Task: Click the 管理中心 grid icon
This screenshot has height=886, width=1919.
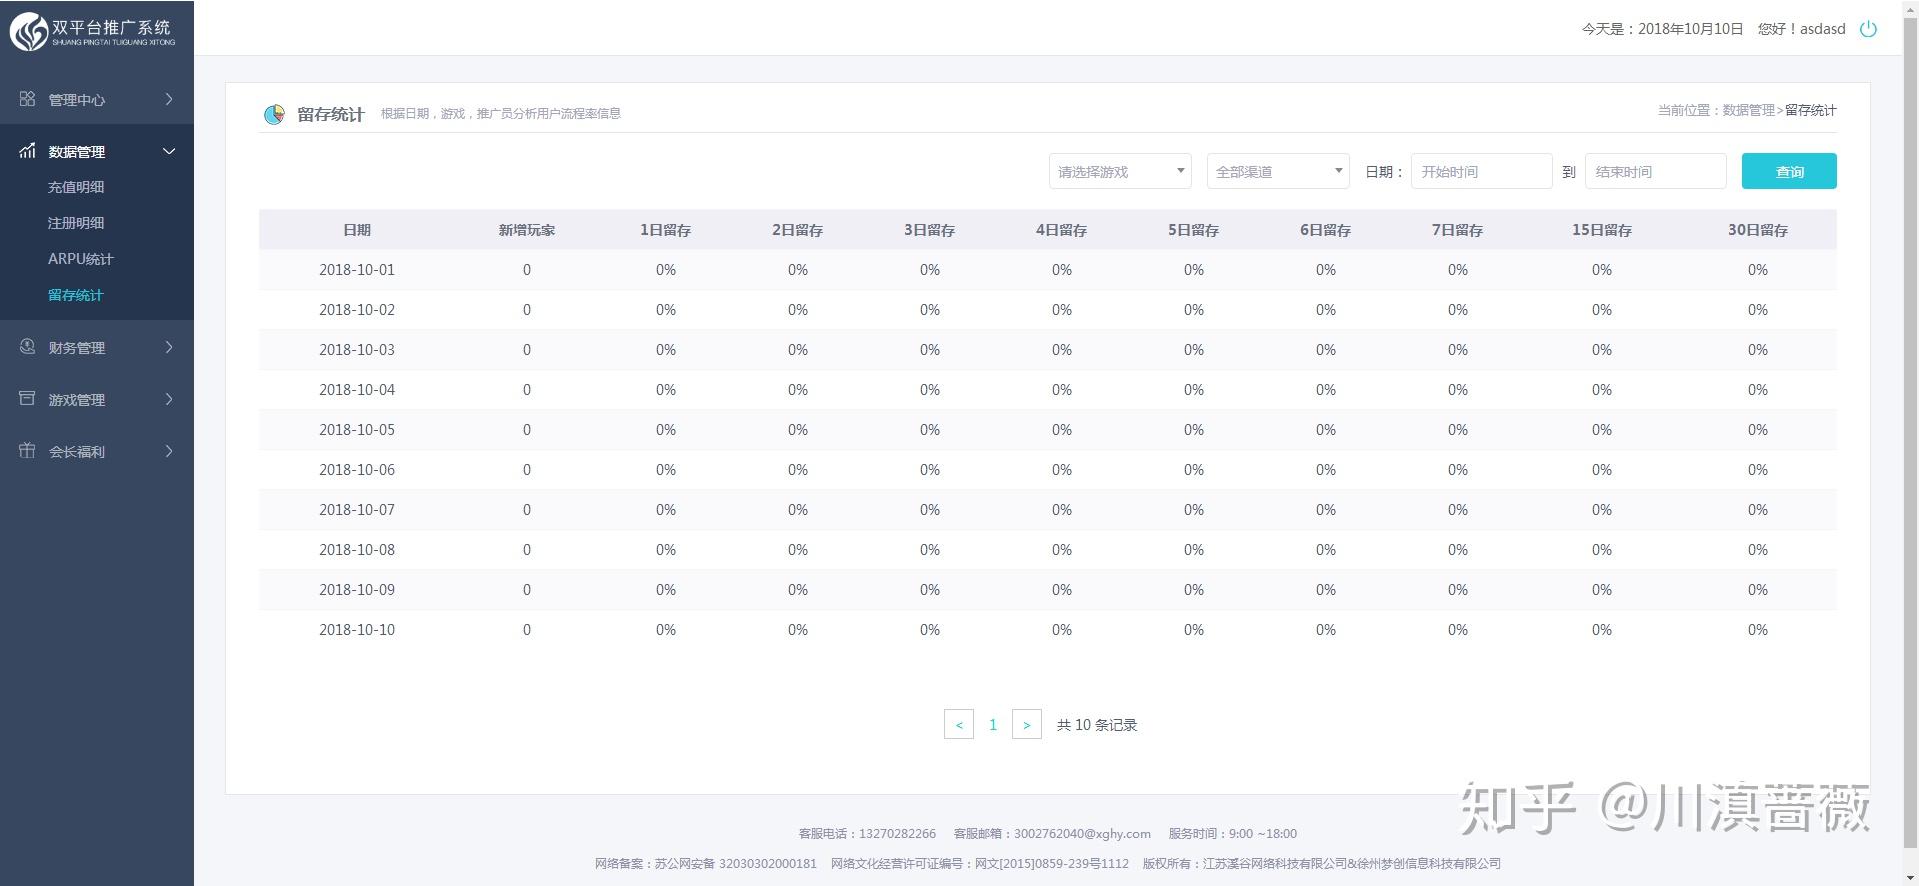Action: (27, 99)
